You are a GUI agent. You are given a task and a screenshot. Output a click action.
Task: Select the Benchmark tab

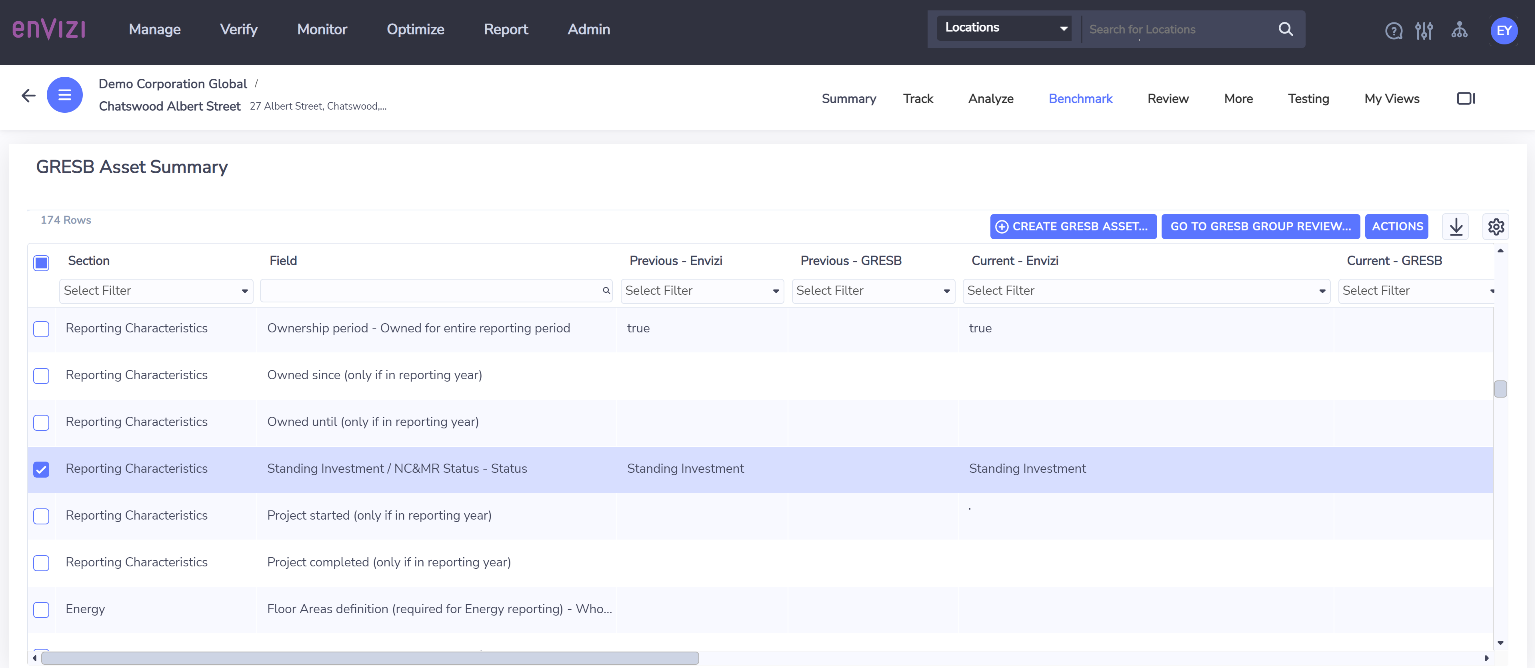(x=1081, y=99)
